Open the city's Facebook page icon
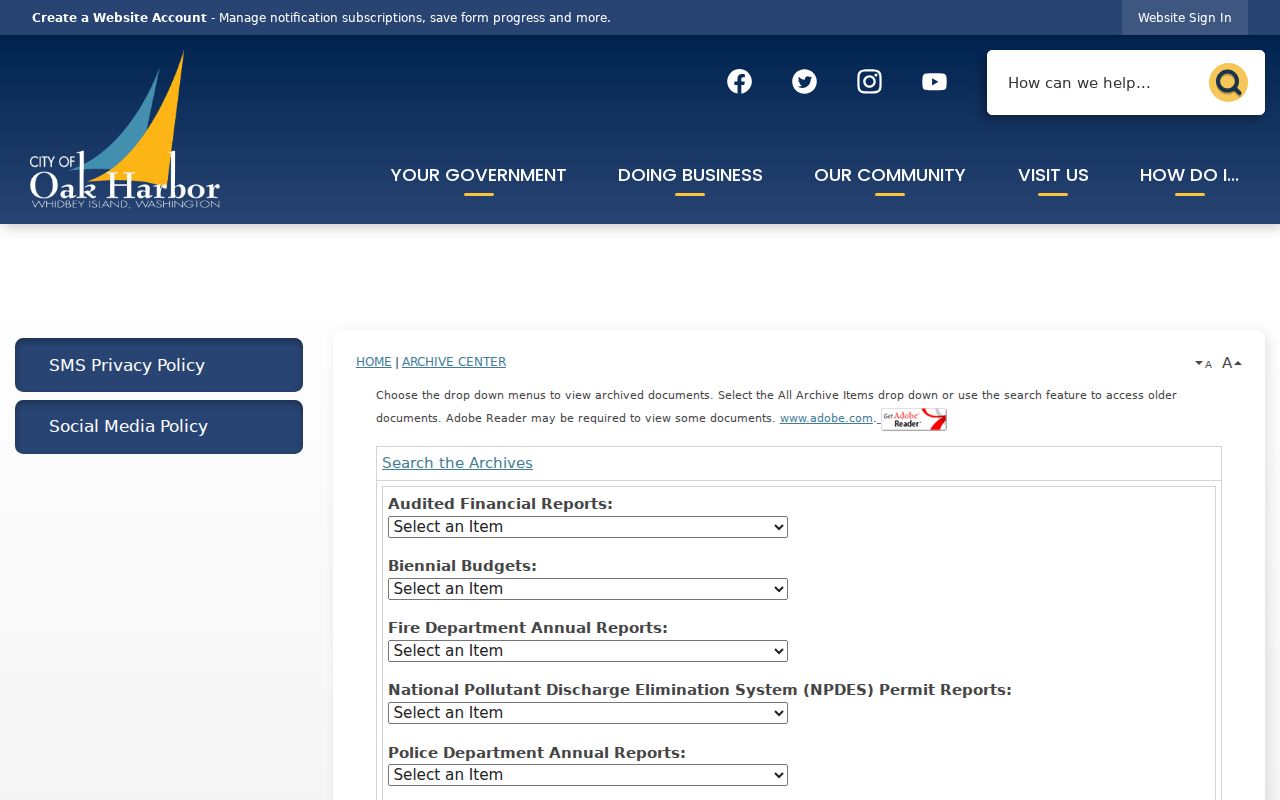The height and width of the screenshot is (800, 1280). pos(739,82)
